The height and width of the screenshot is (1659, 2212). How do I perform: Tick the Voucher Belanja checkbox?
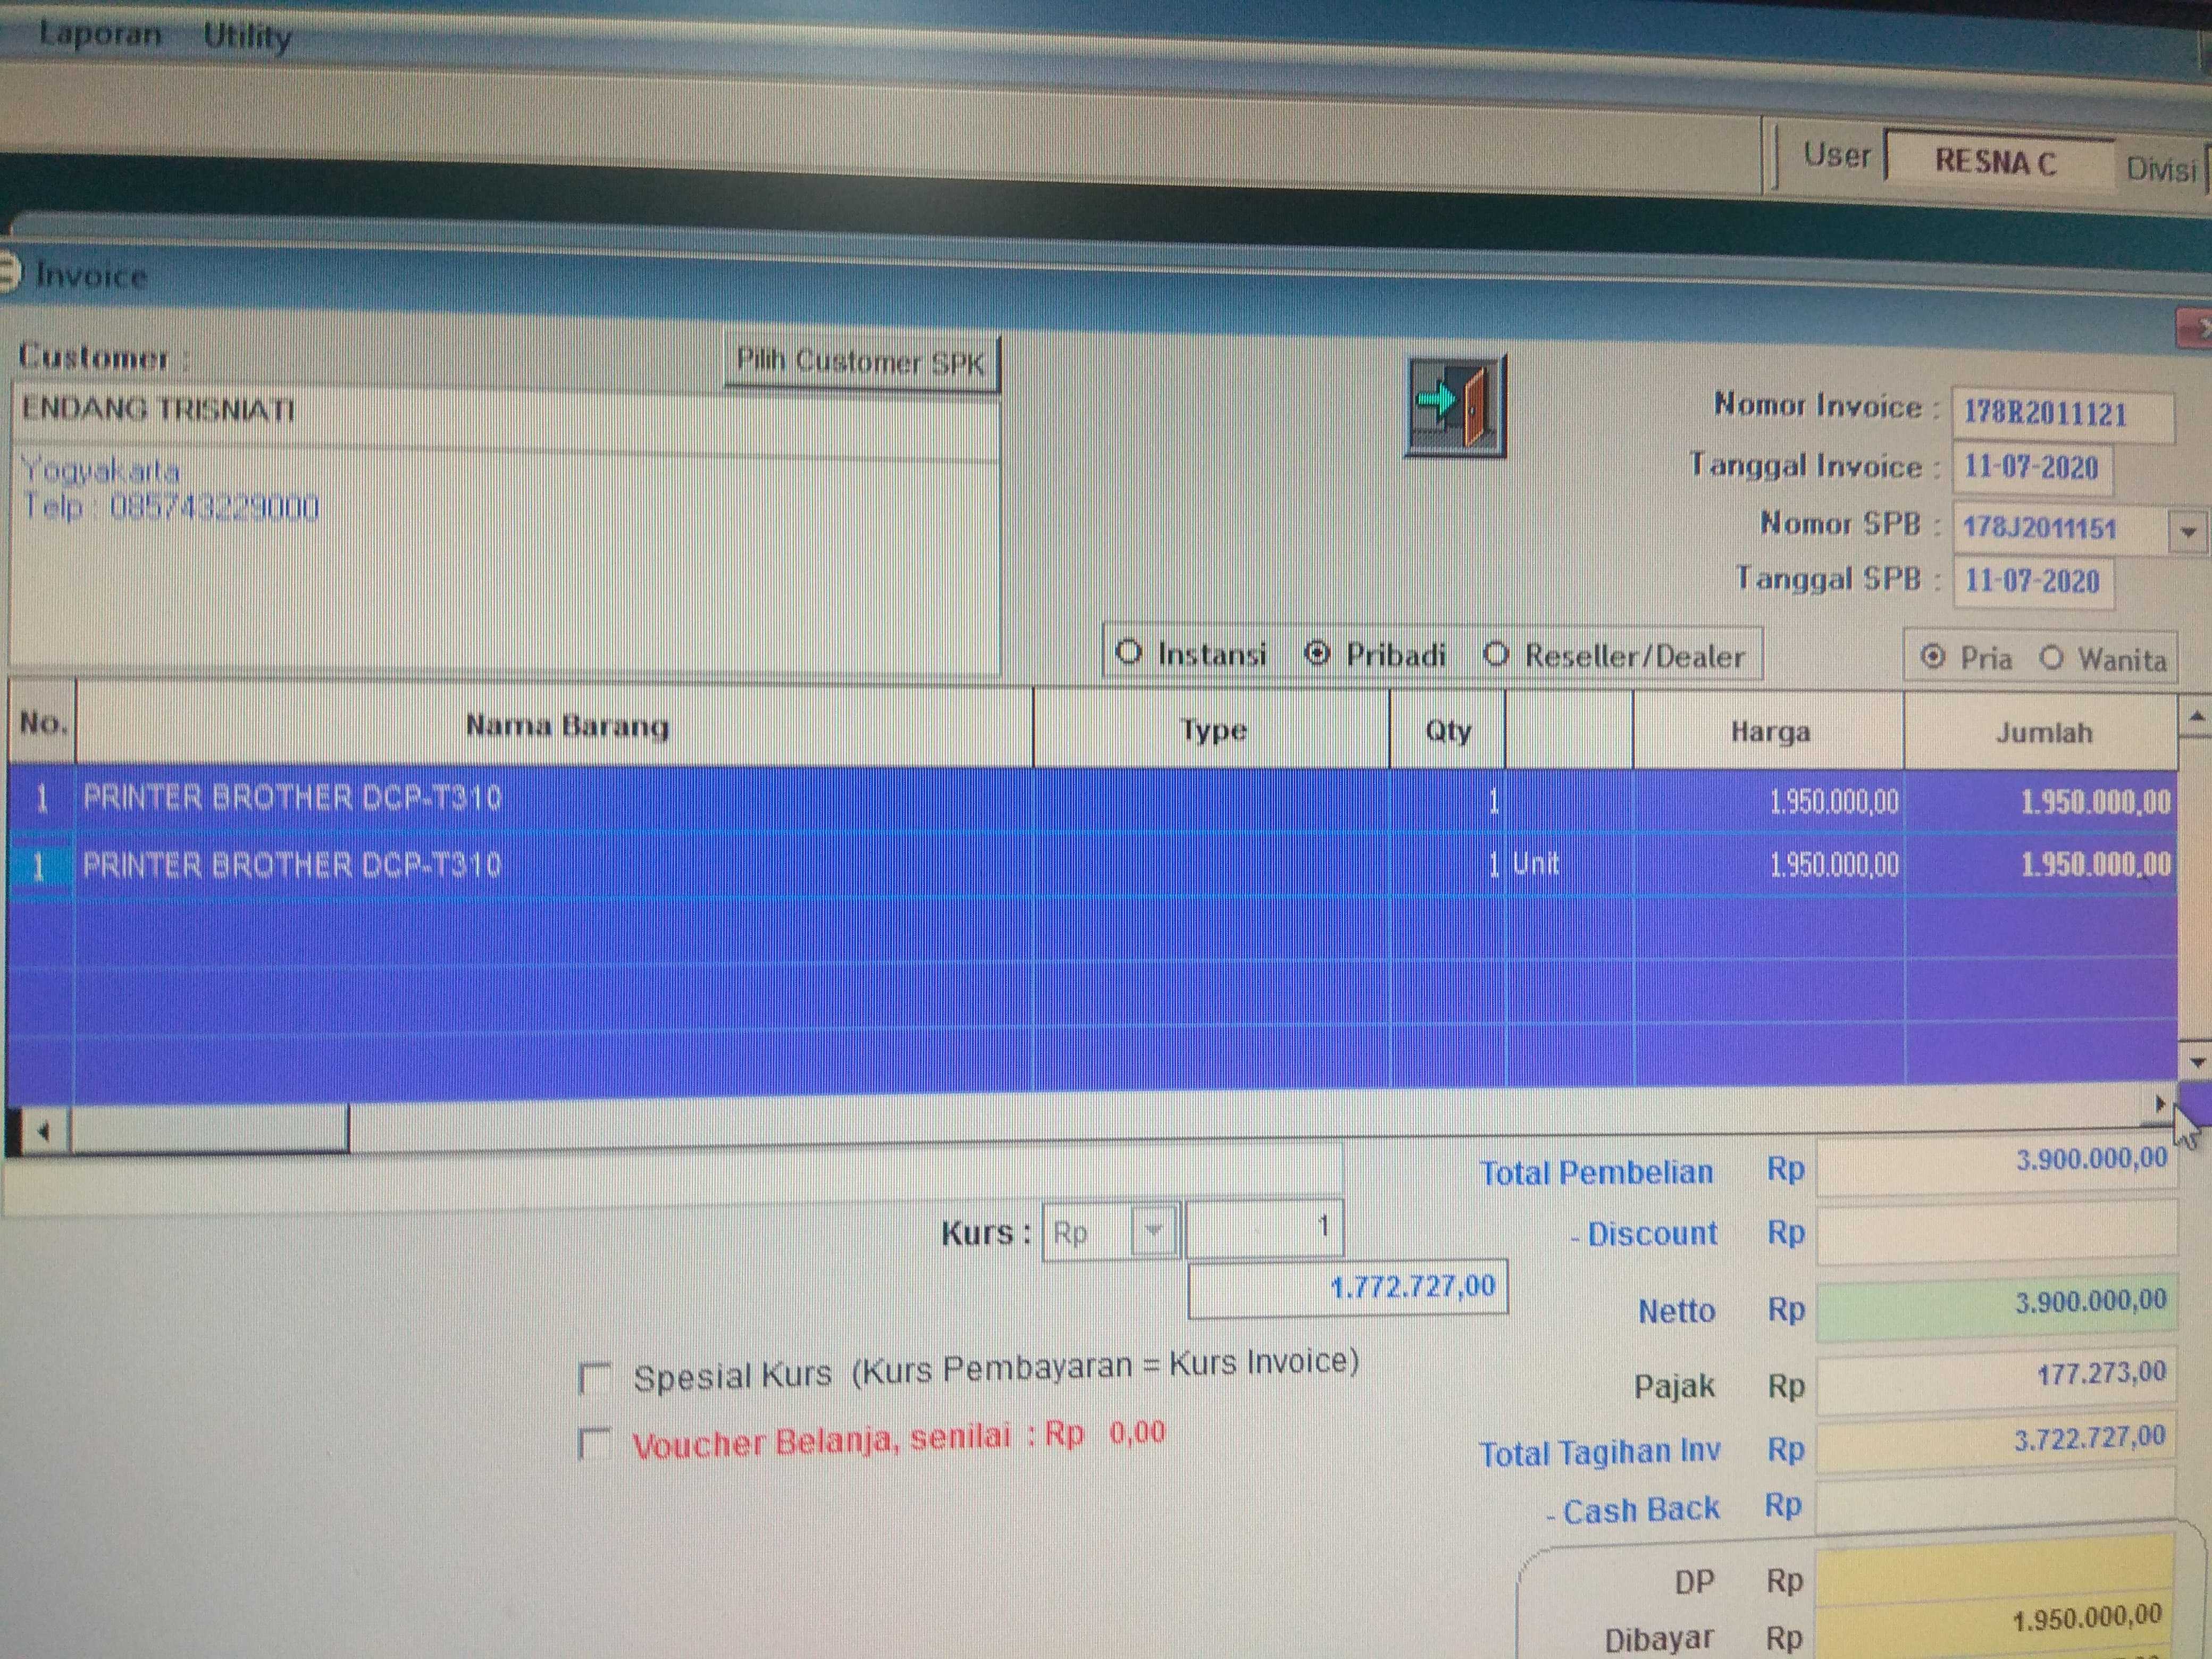[595, 1444]
